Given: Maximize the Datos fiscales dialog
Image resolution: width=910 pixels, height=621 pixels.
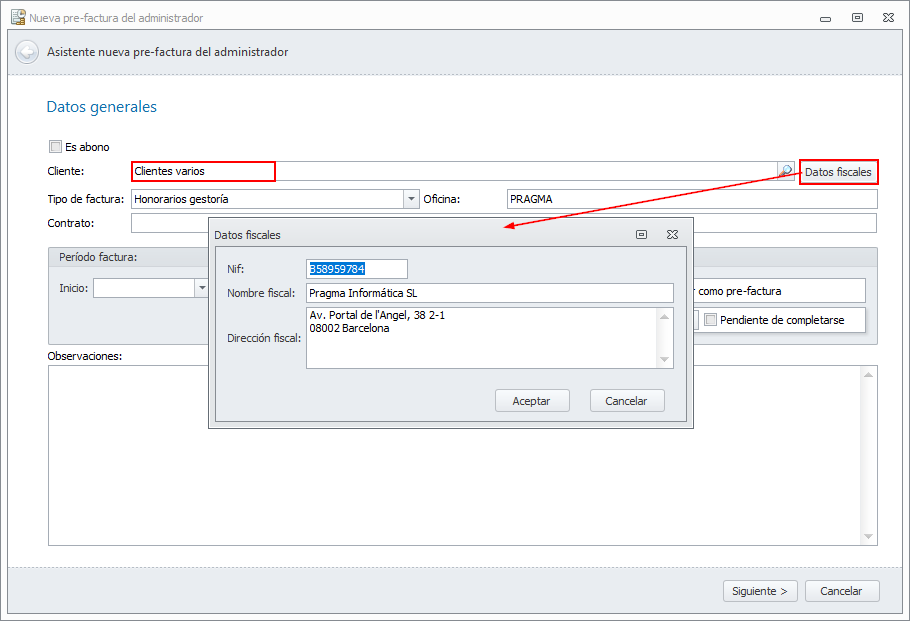Looking at the screenshot, I should coord(641,234).
